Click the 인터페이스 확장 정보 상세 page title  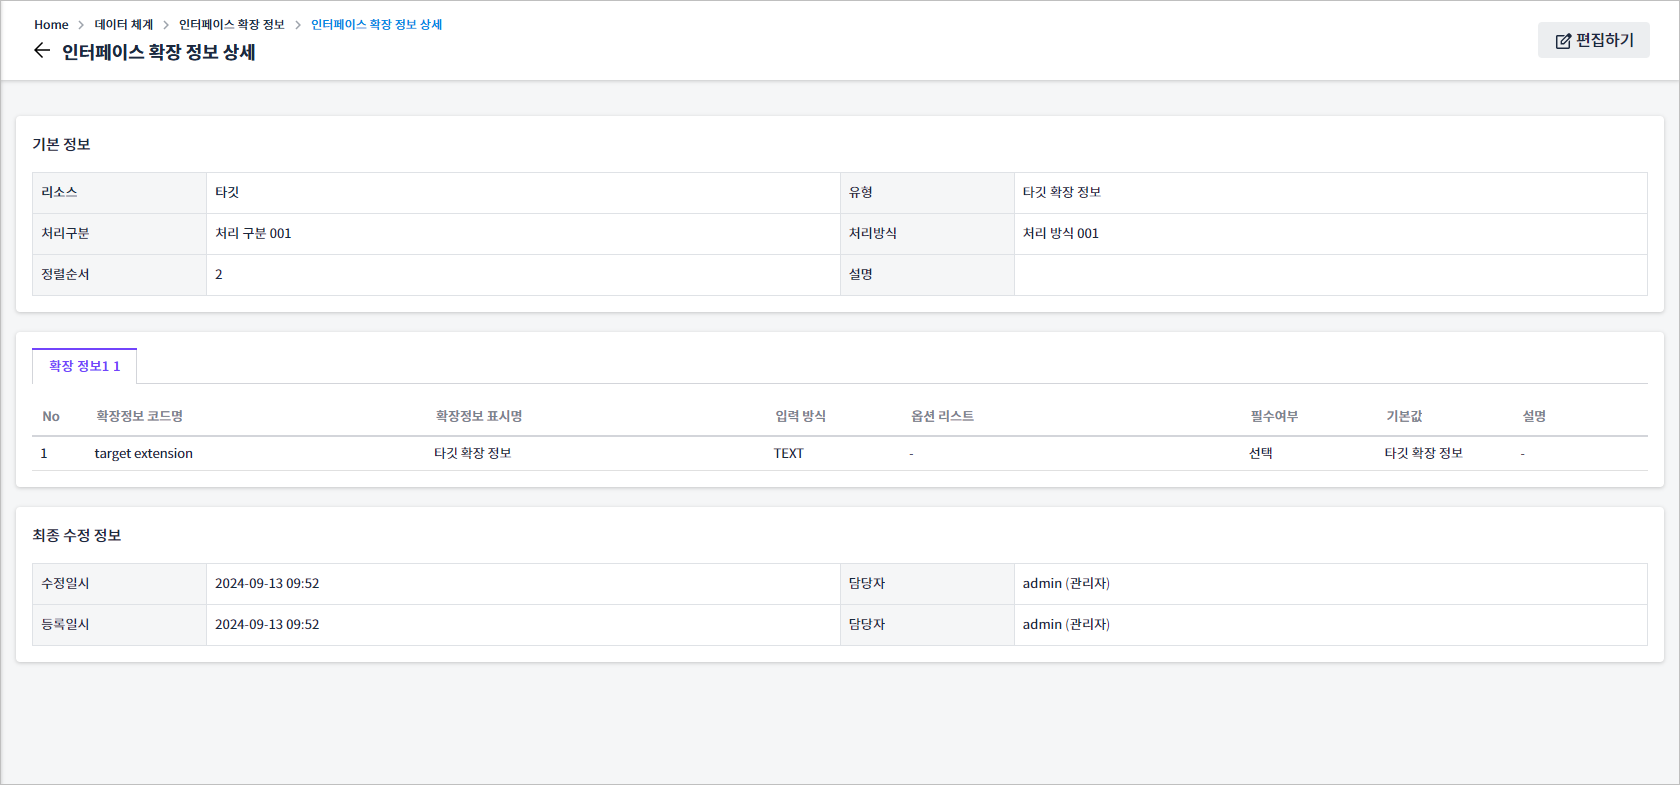(159, 52)
